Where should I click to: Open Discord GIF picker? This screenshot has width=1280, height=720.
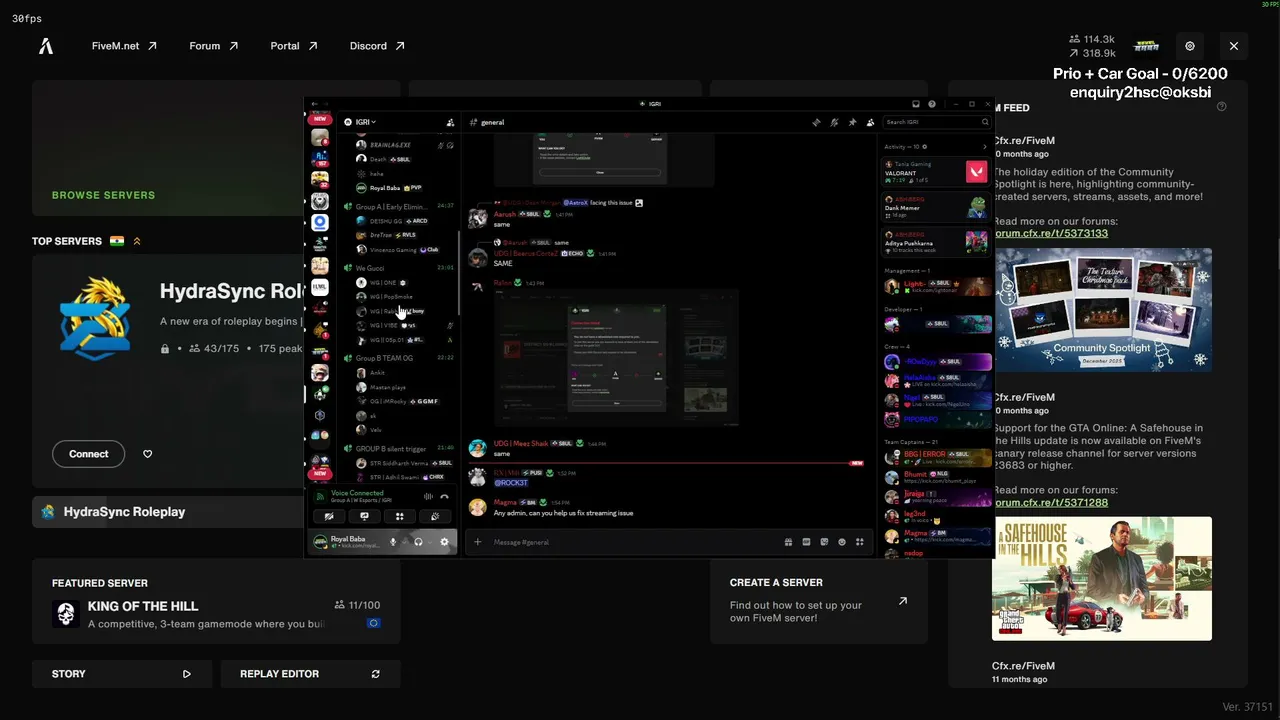point(806,542)
